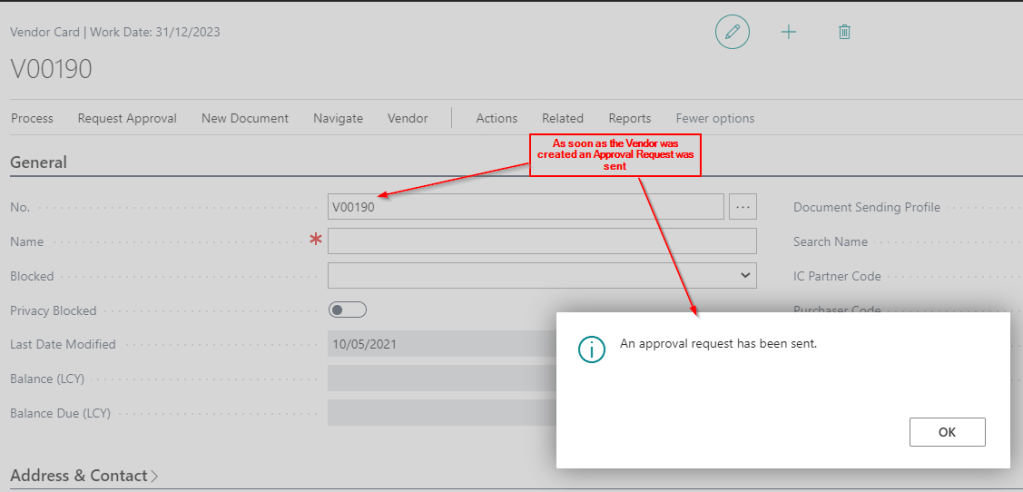Click the trash delete icon

click(x=844, y=32)
